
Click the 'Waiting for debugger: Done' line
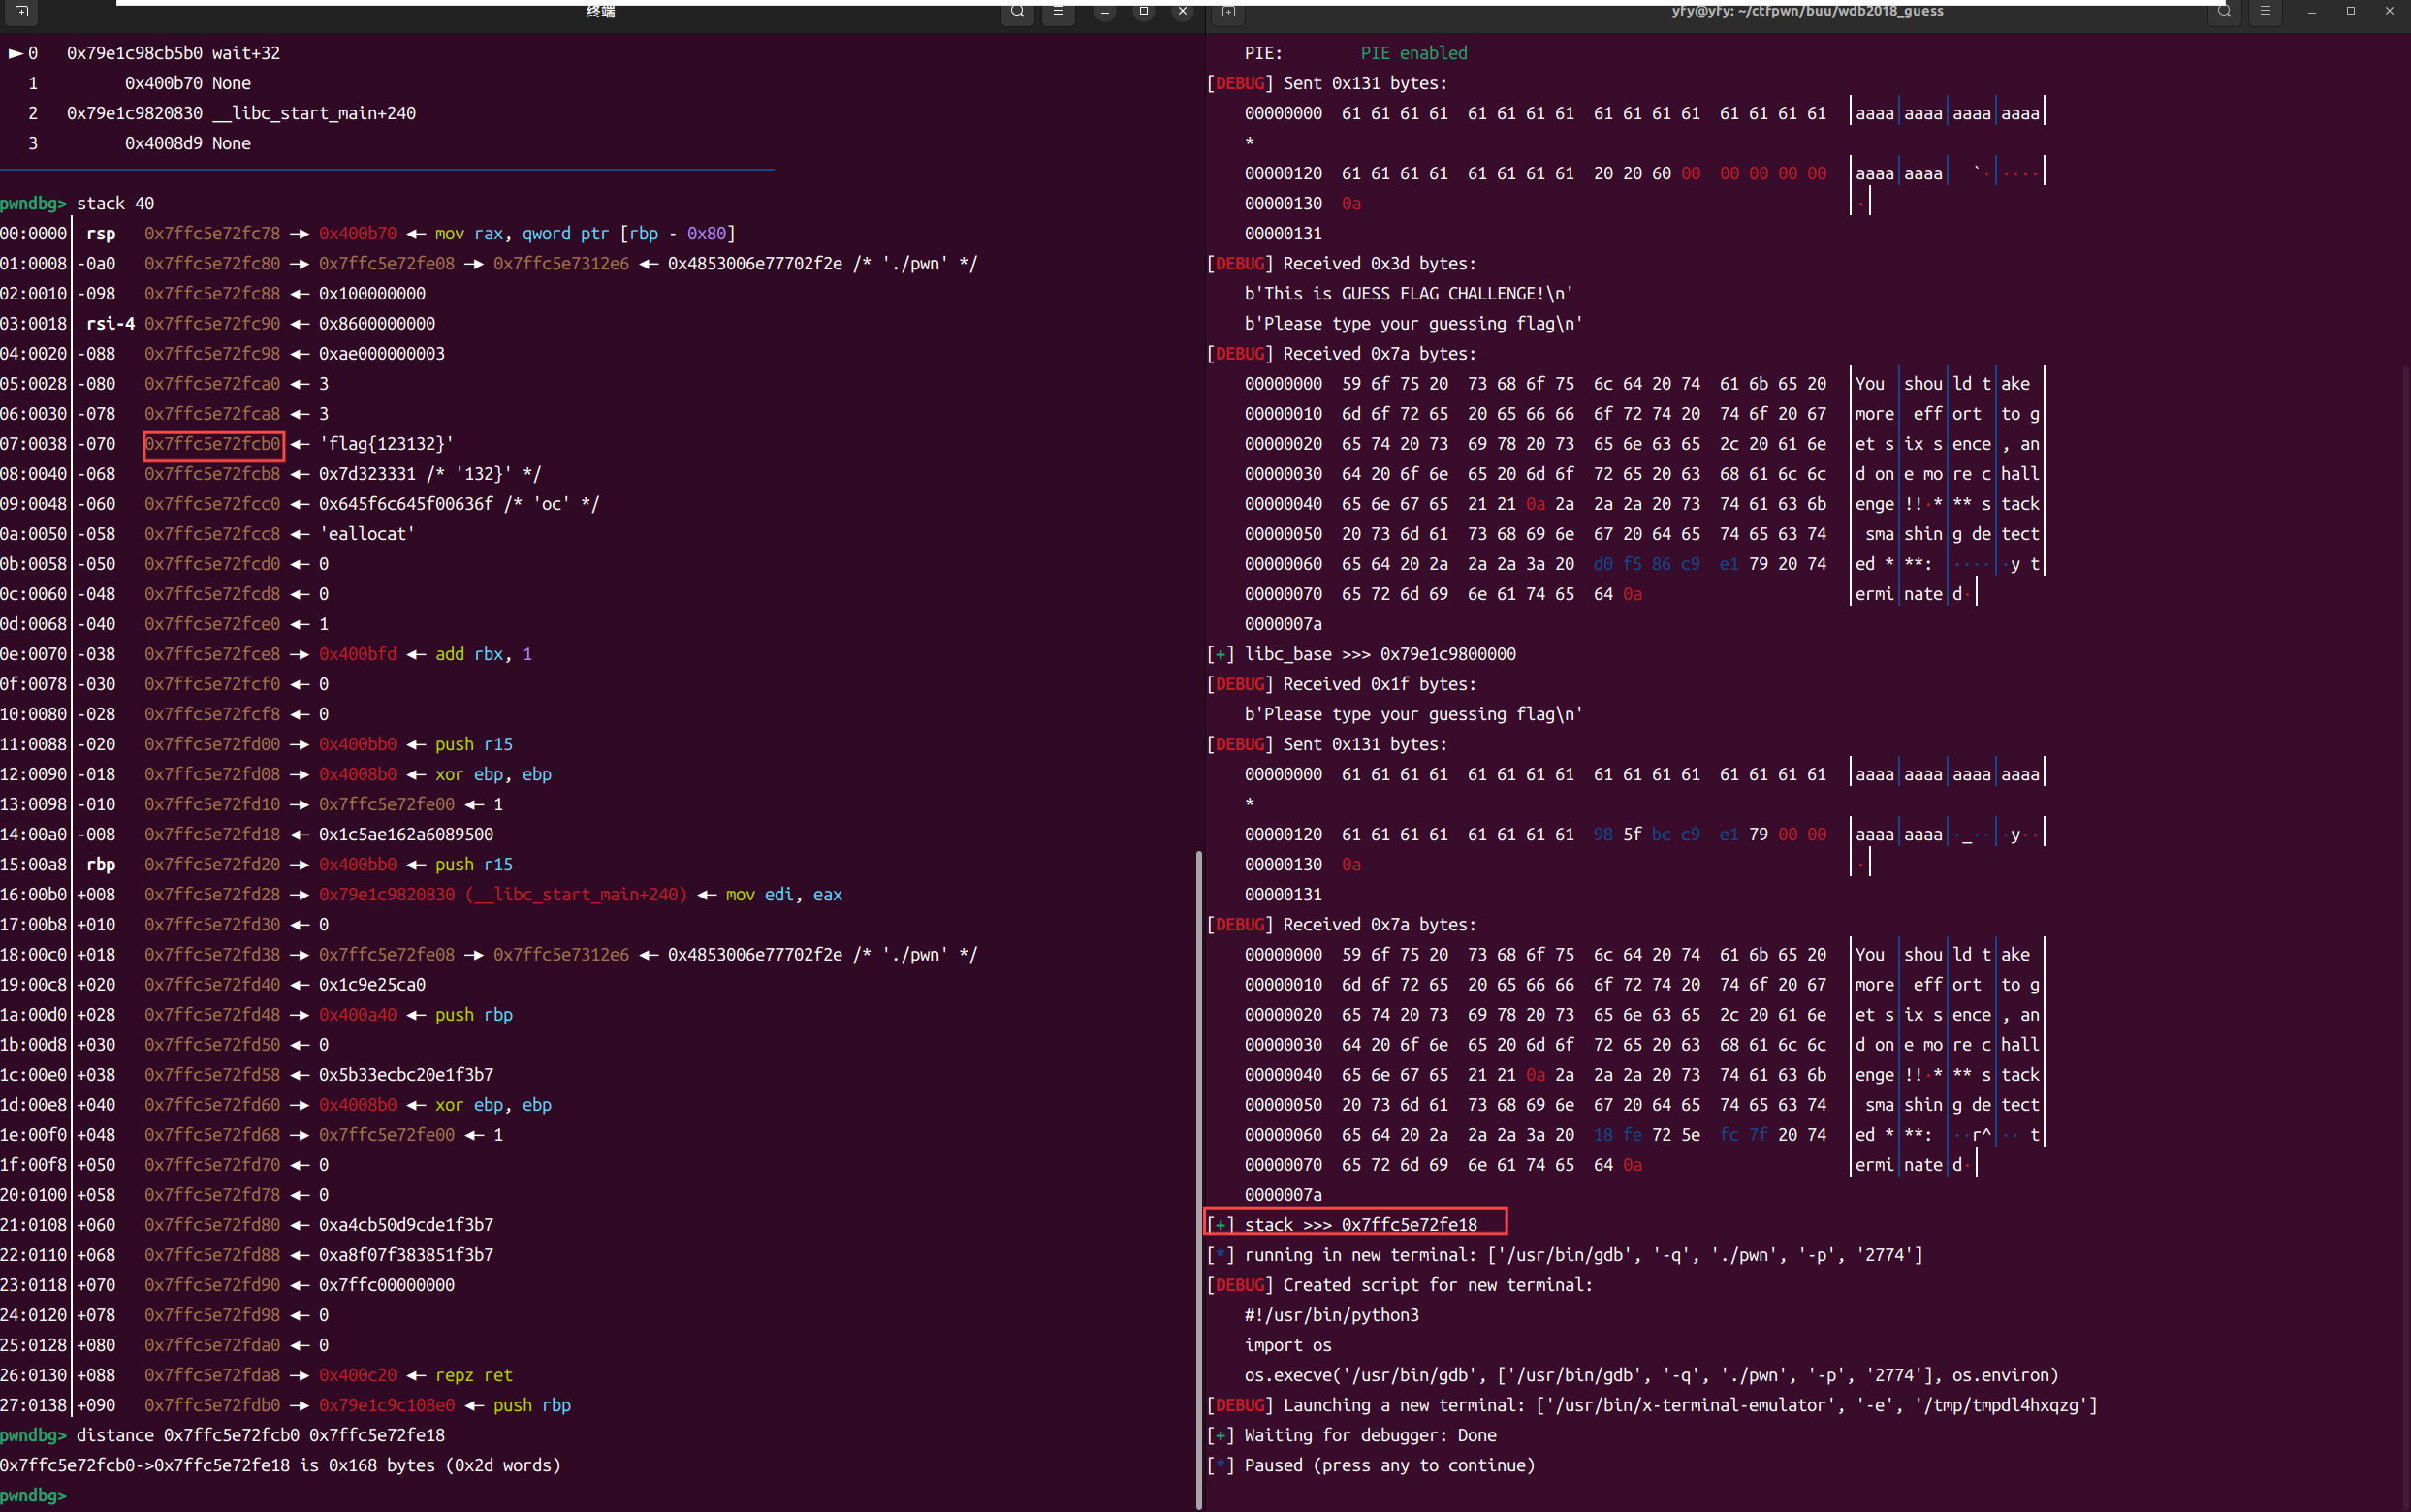tap(1352, 1435)
